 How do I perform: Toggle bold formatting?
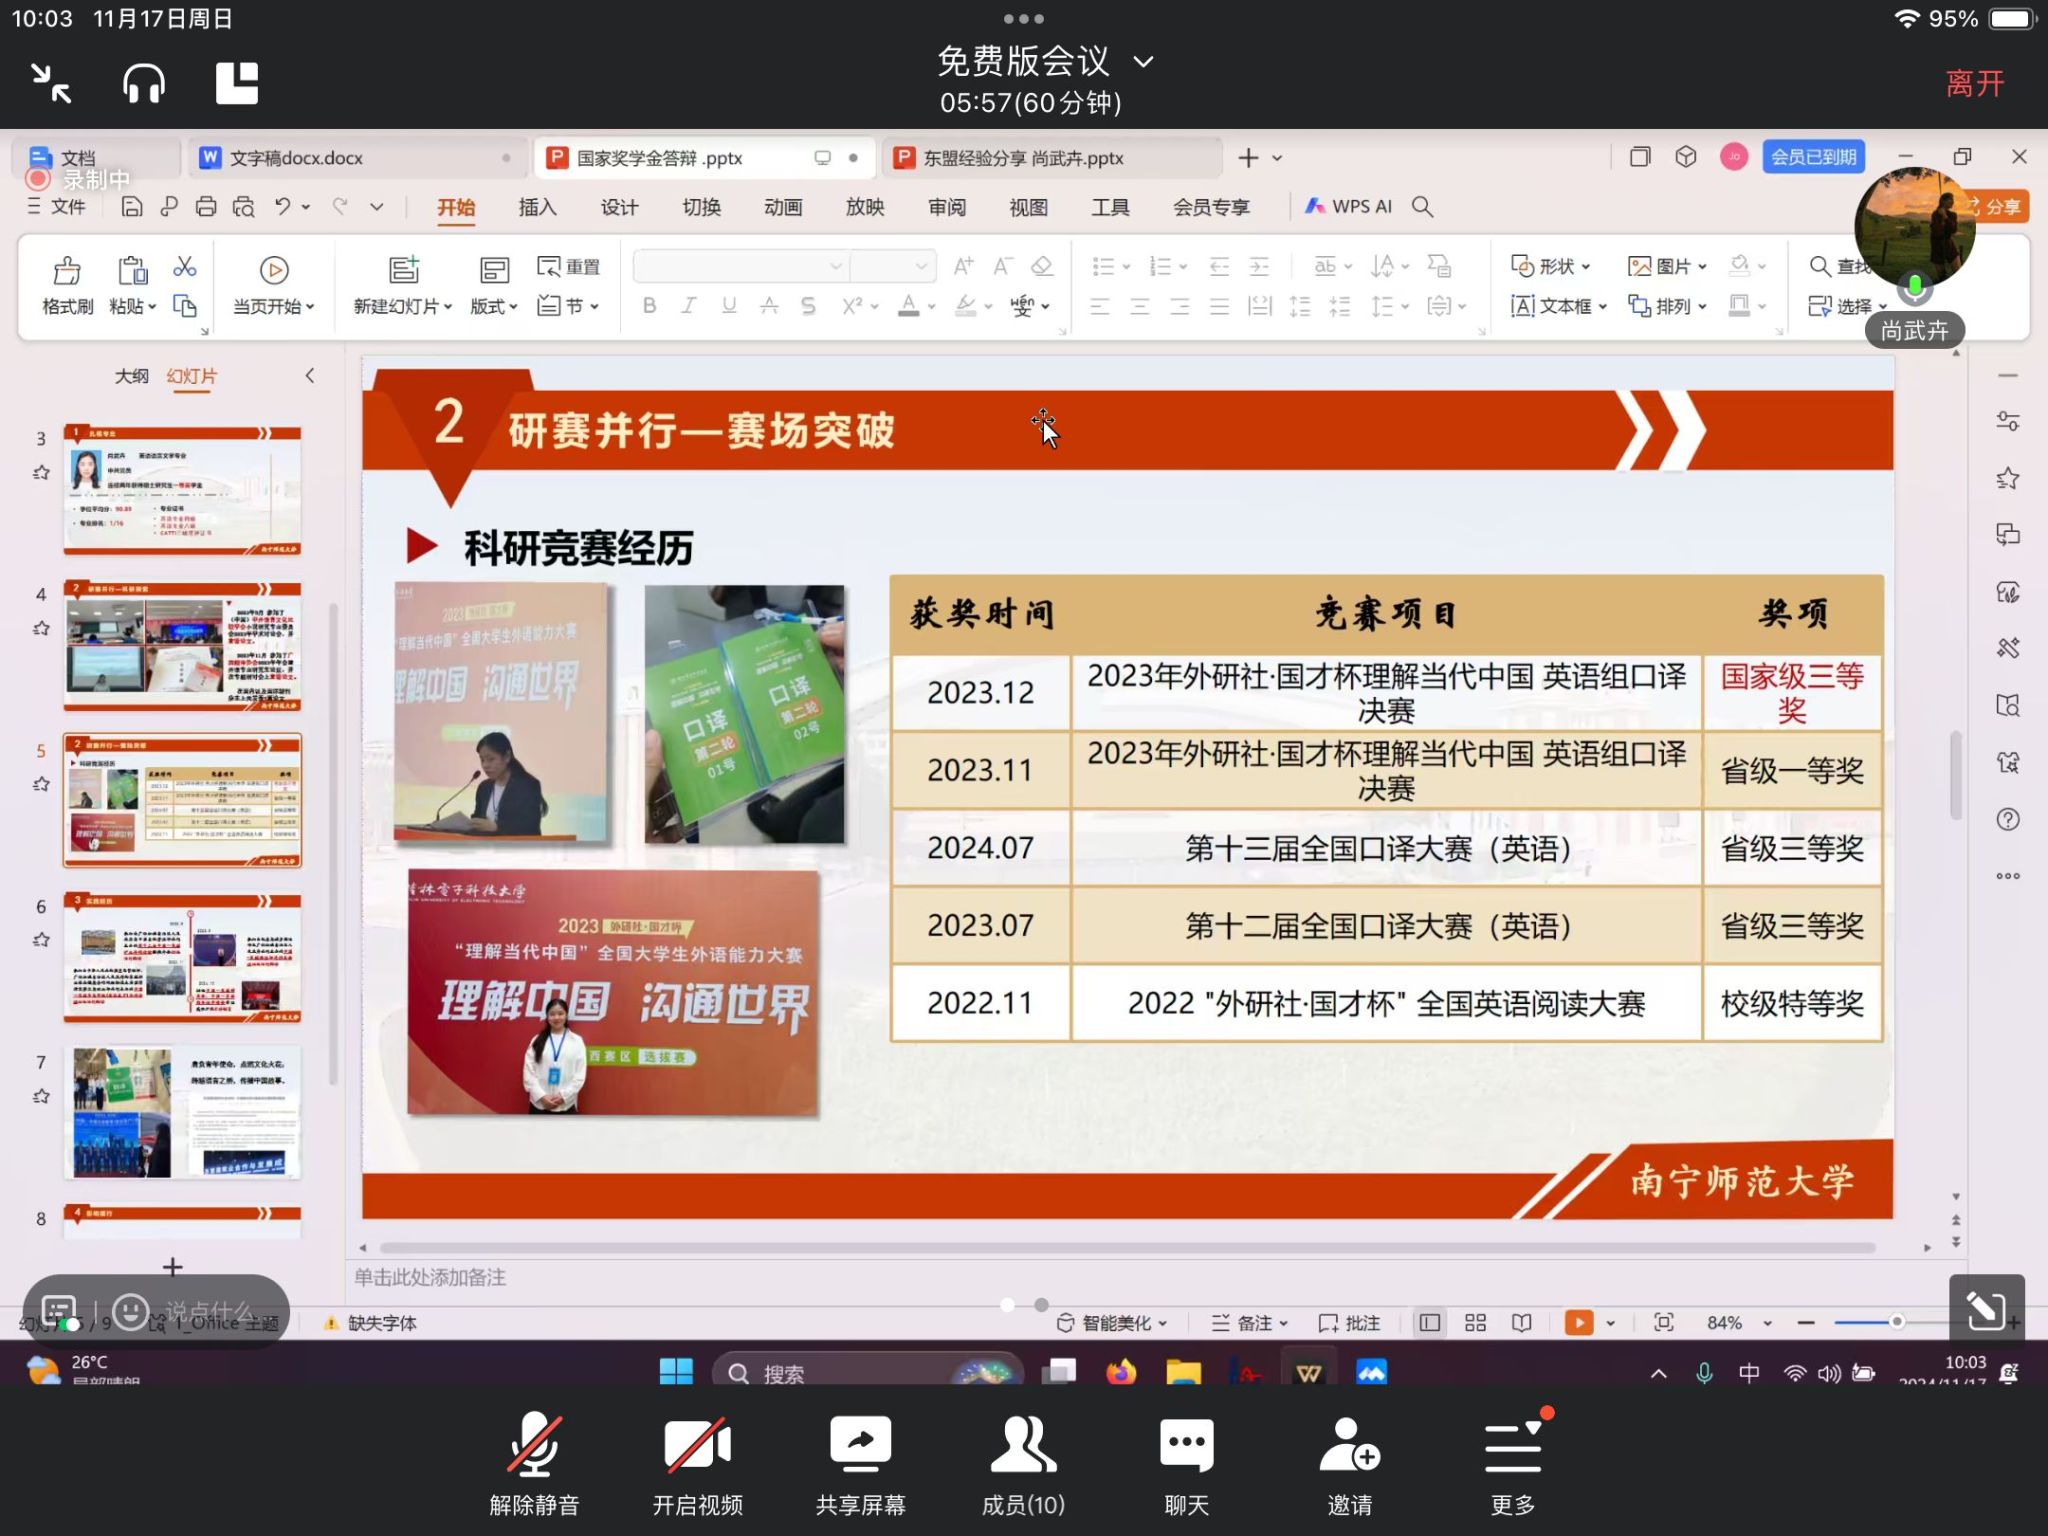pyautogui.click(x=650, y=306)
